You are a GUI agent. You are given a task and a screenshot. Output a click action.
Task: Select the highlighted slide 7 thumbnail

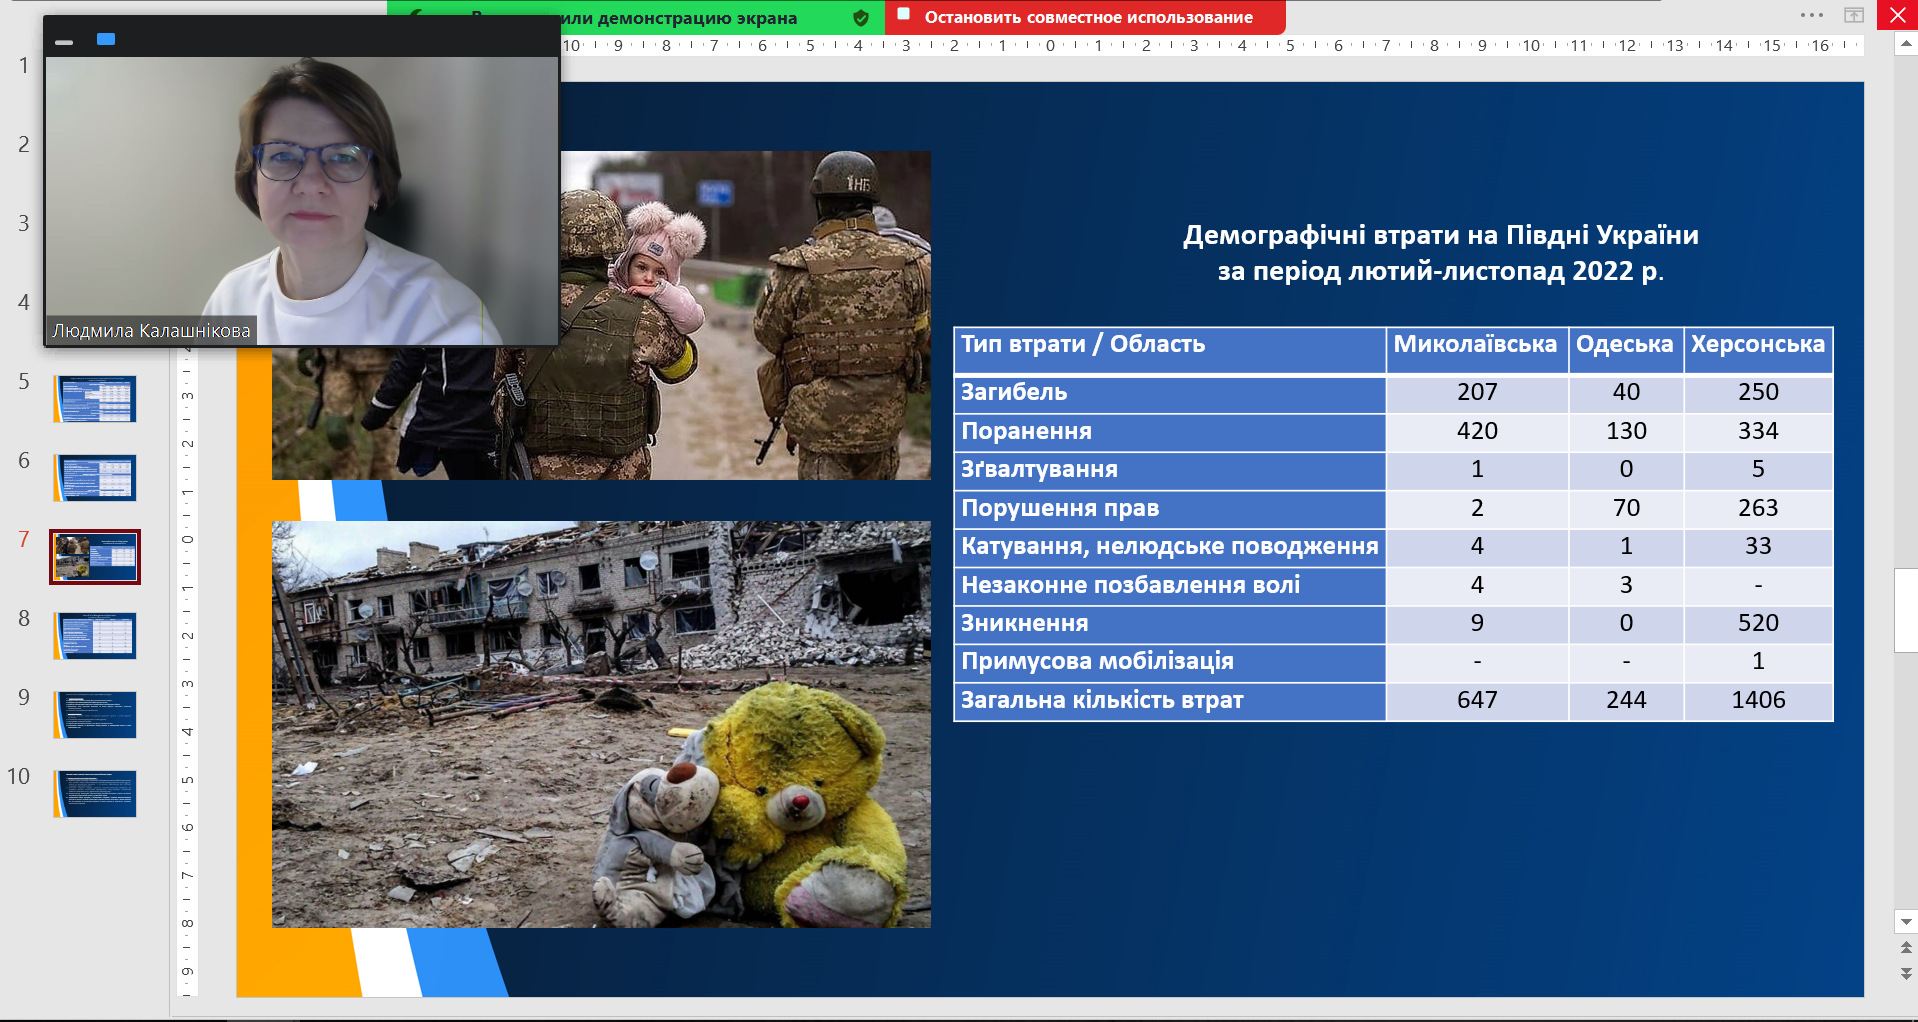96,557
